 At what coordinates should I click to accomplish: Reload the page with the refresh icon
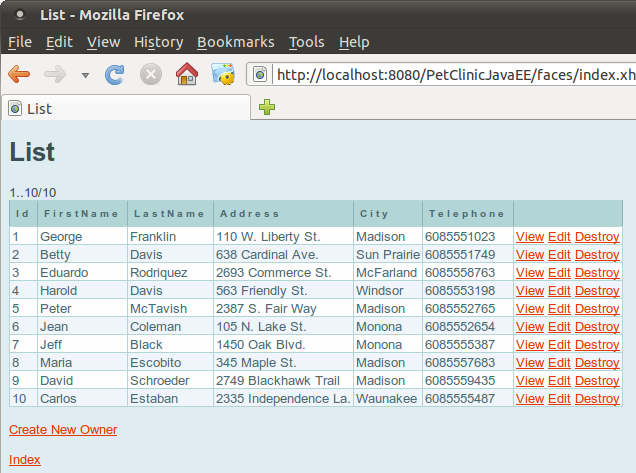[x=115, y=74]
